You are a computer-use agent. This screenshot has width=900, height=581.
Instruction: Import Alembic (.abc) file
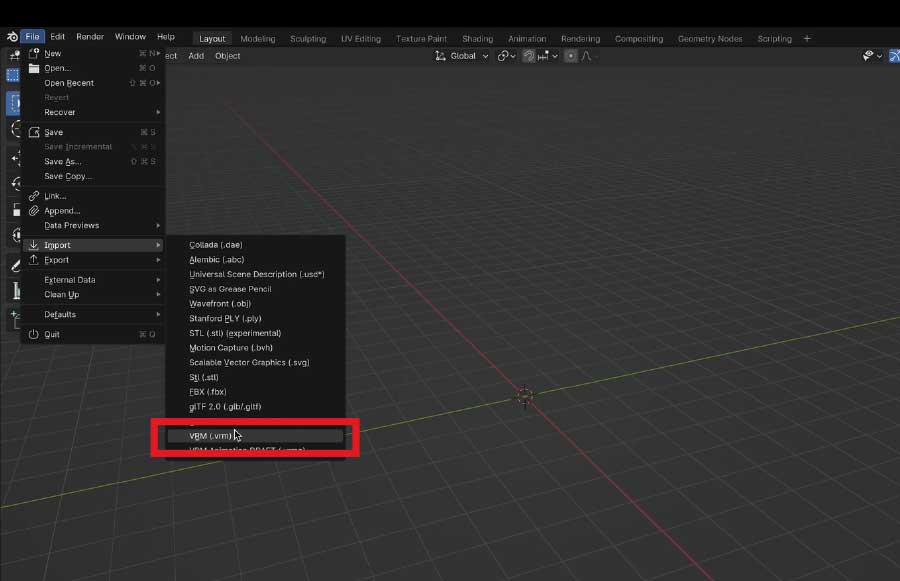pyautogui.click(x=255, y=259)
